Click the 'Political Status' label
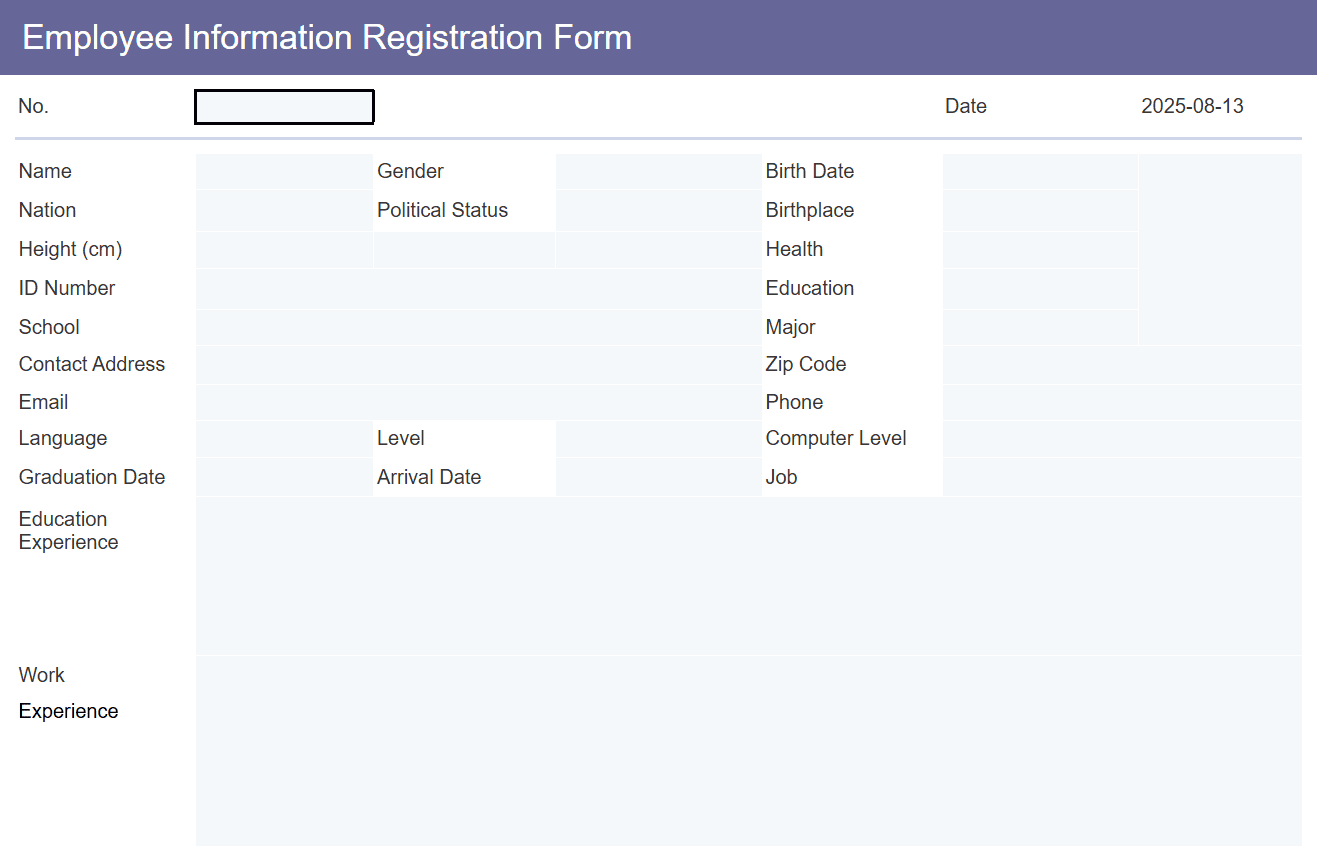The width and height of the screenshot is (1317, 849). [442, 210]
